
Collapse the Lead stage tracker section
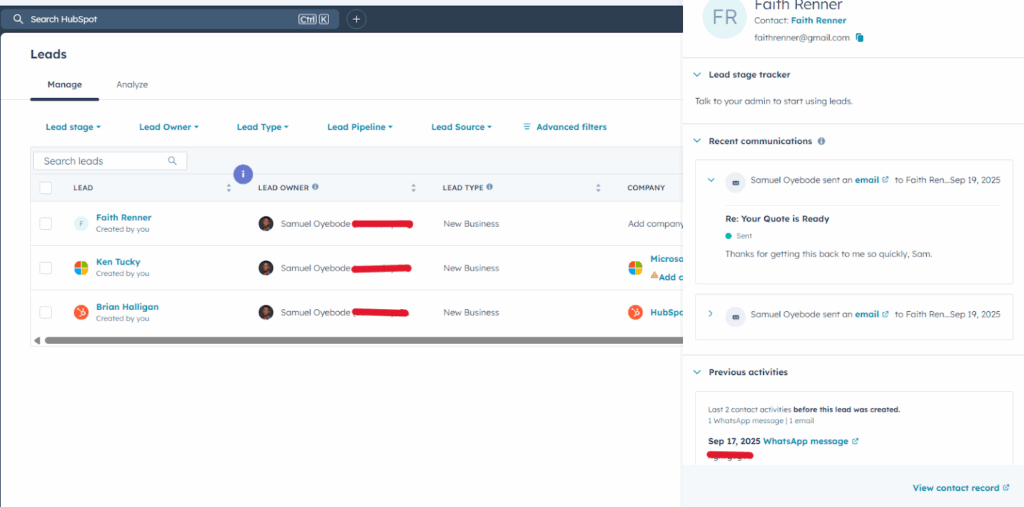pos(697,75)
